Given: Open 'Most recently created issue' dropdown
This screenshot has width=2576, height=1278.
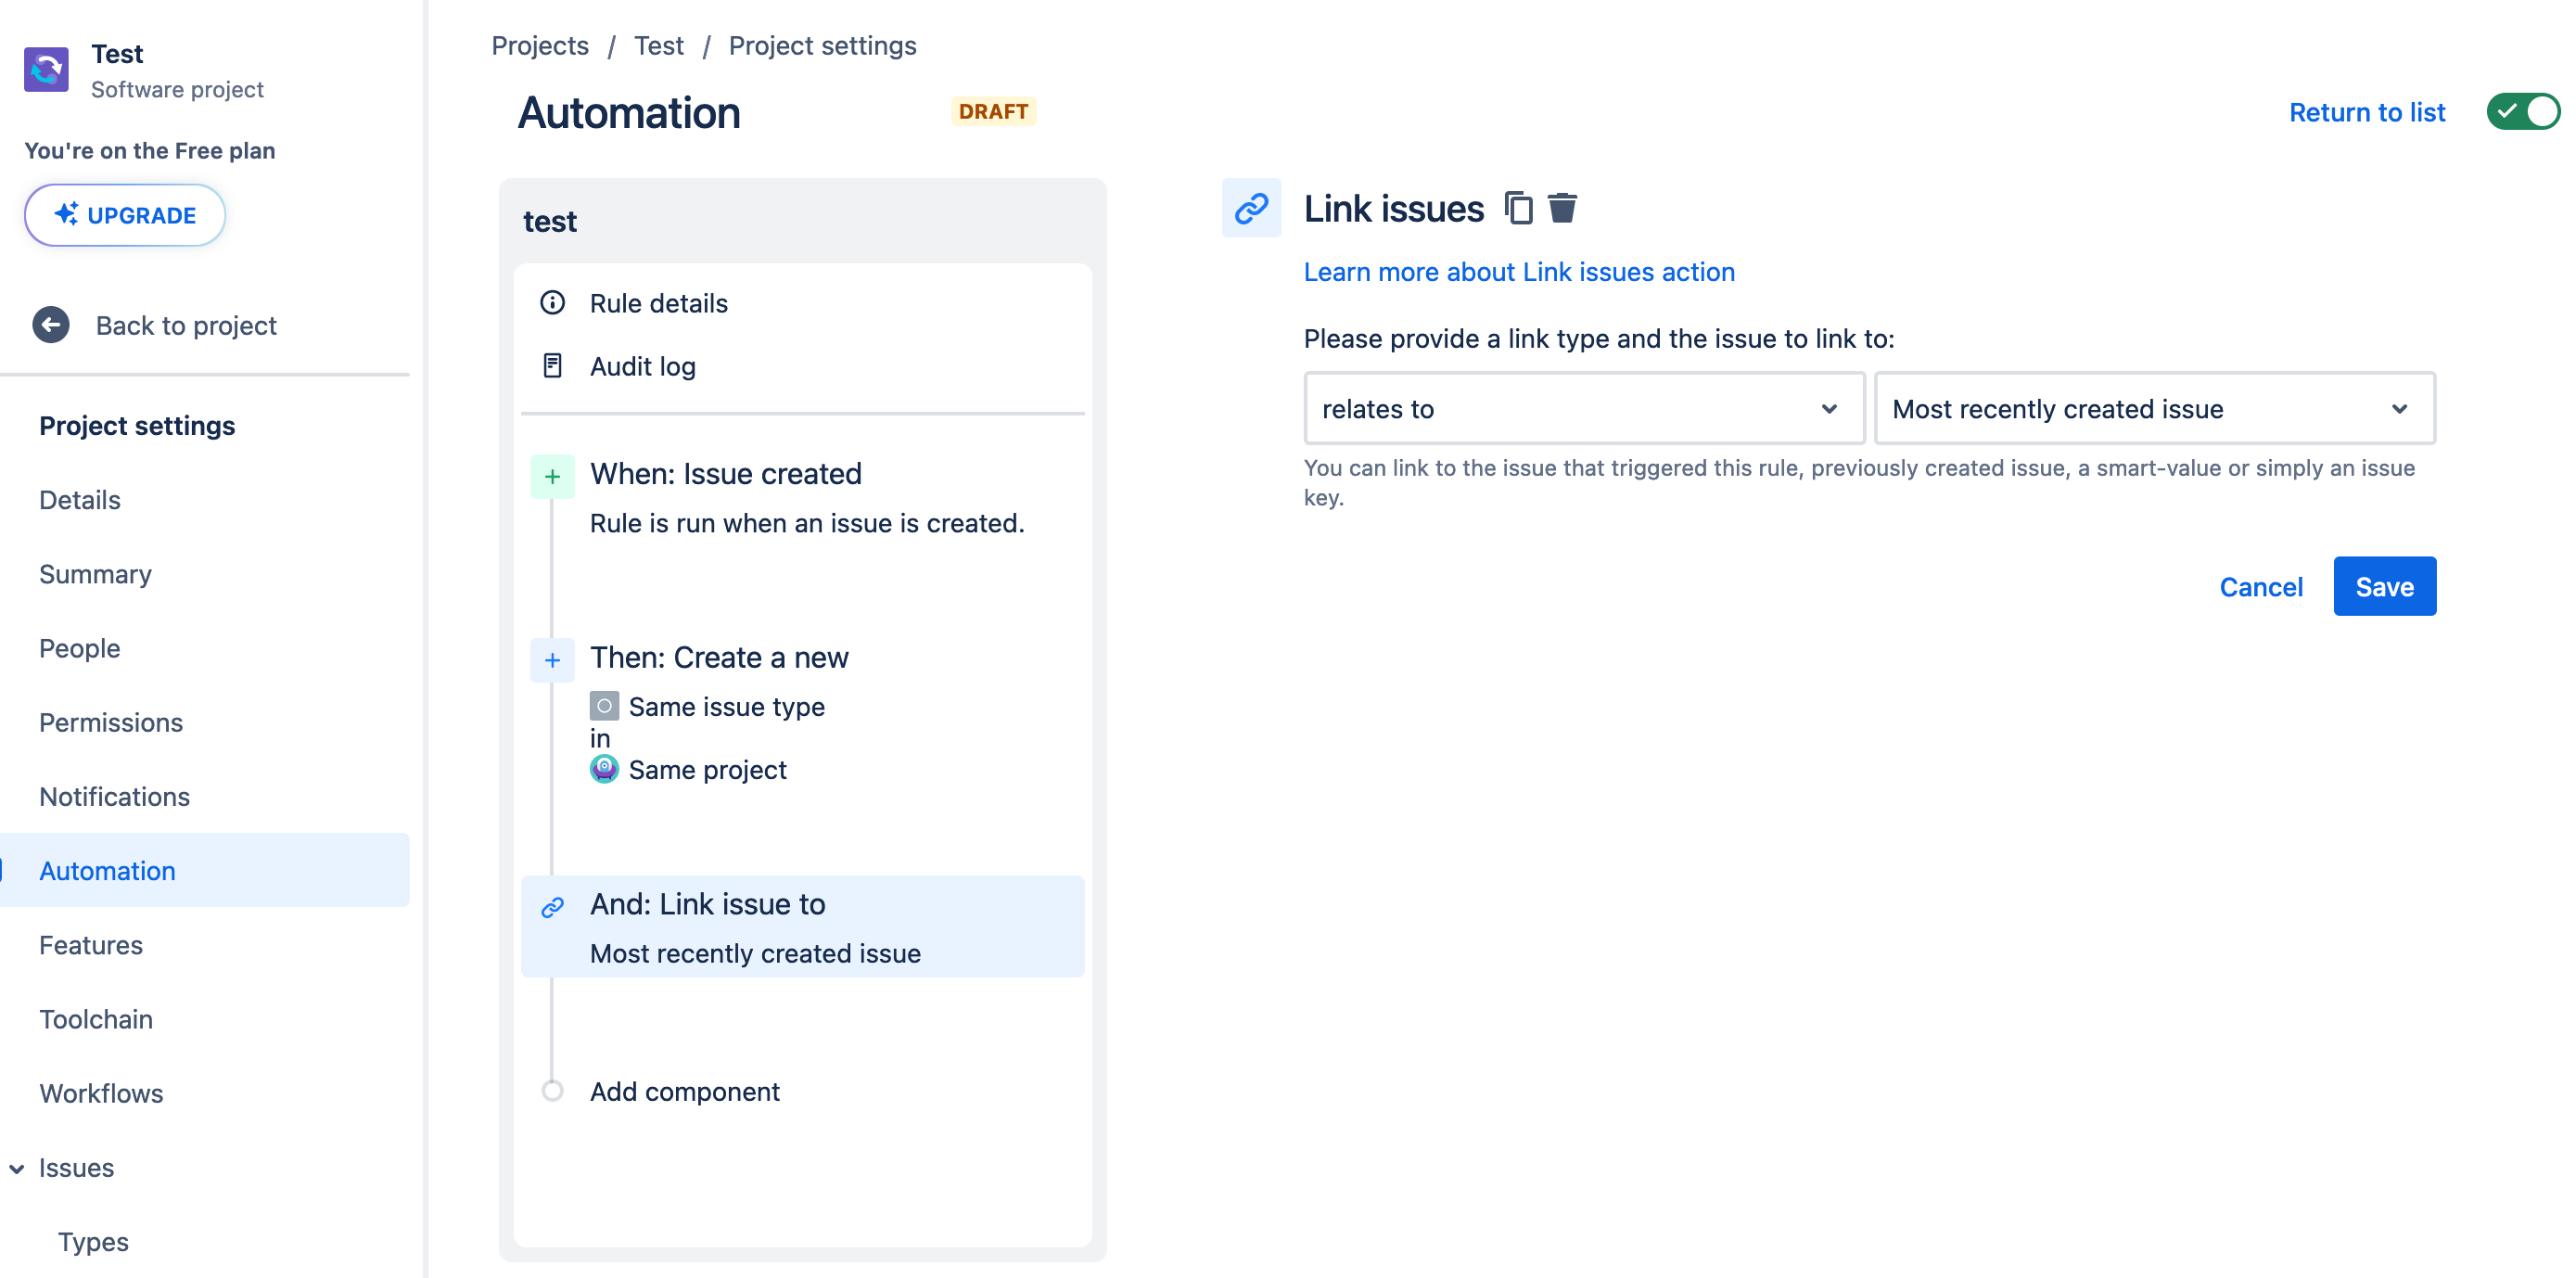Looking at the screenshot, I should (2153, 409).
